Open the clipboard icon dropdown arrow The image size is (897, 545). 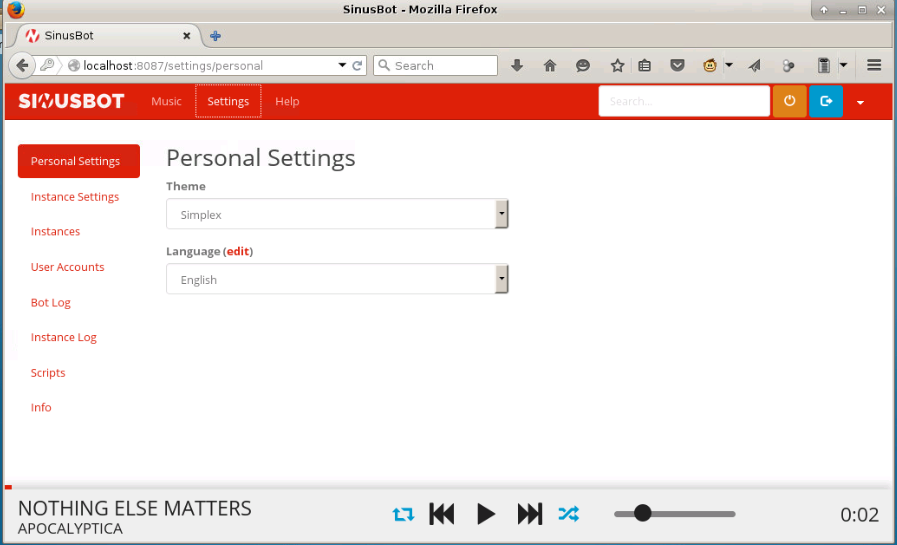click(x=843, y=65)
